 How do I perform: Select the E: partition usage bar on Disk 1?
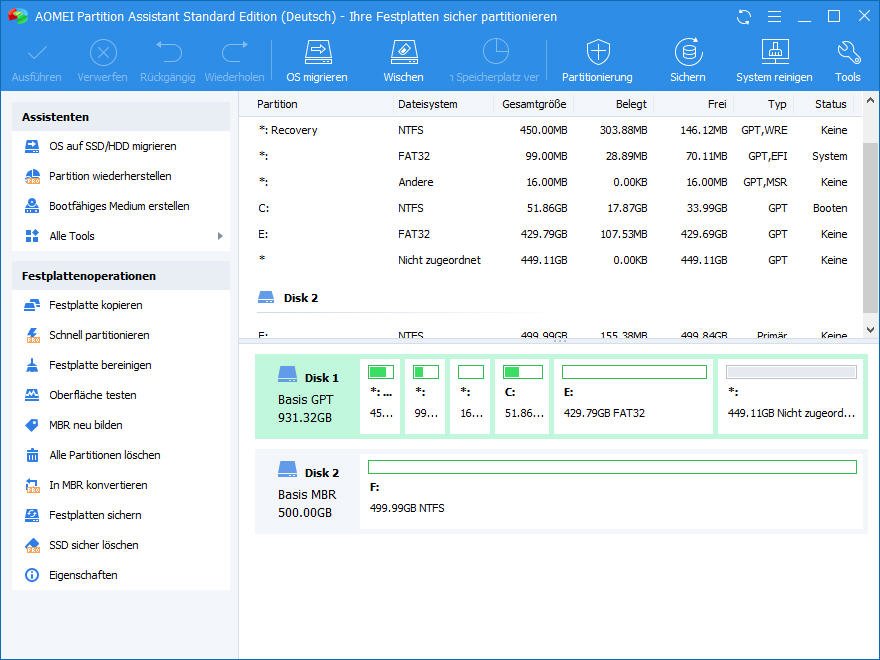pos(634,372)
